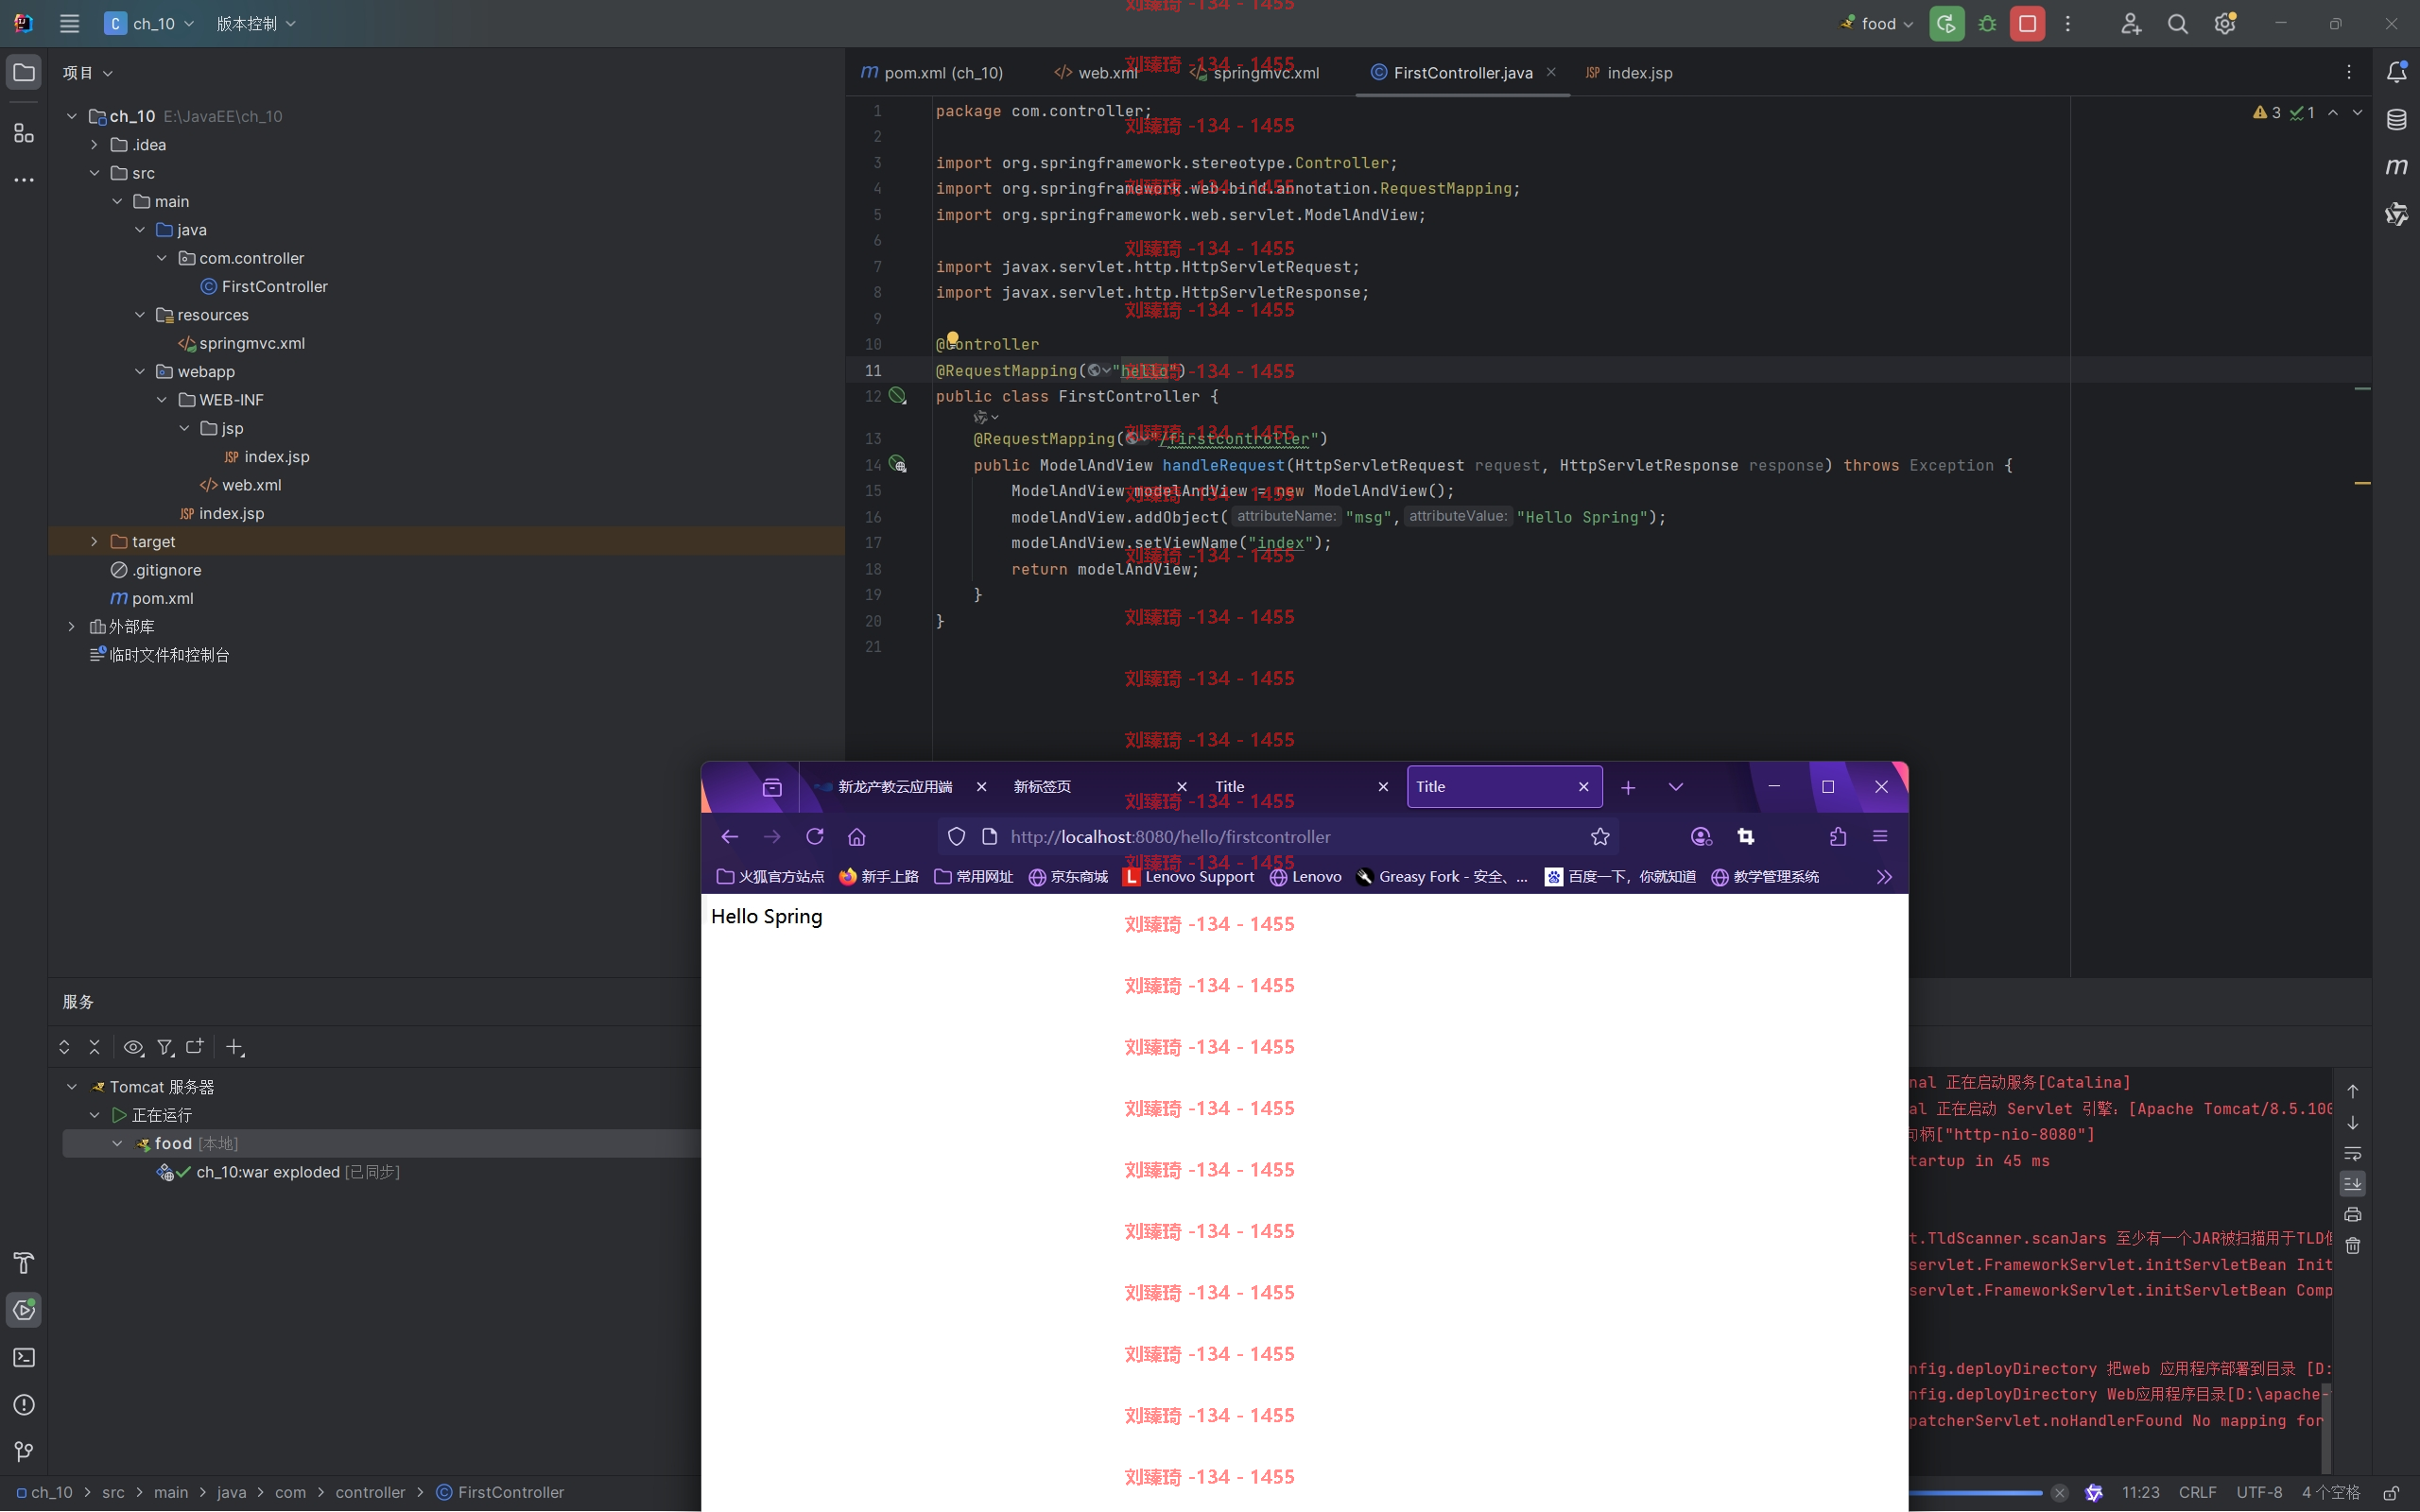Open the code with me account icon
The height and width of the screenshot is (1512, 2420).
click(2130, 23)
